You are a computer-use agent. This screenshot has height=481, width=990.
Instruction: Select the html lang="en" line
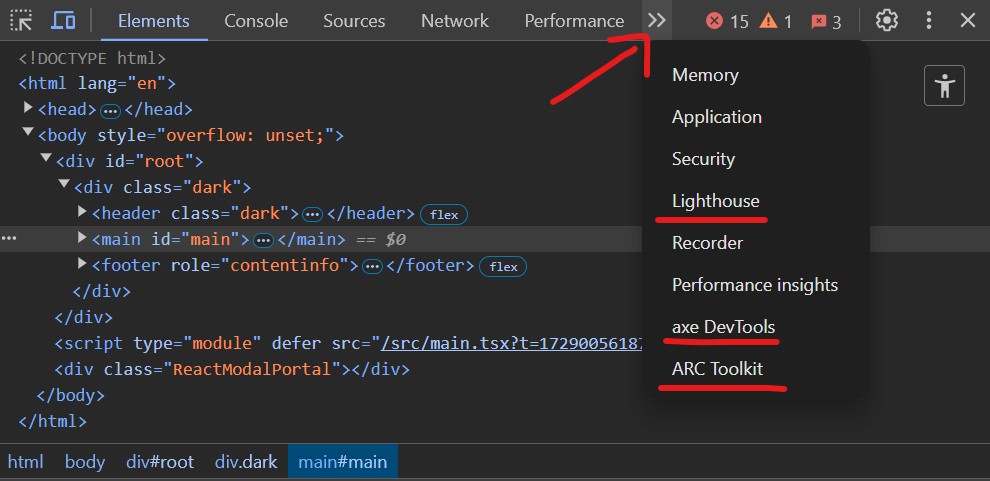tap(97, 83)
